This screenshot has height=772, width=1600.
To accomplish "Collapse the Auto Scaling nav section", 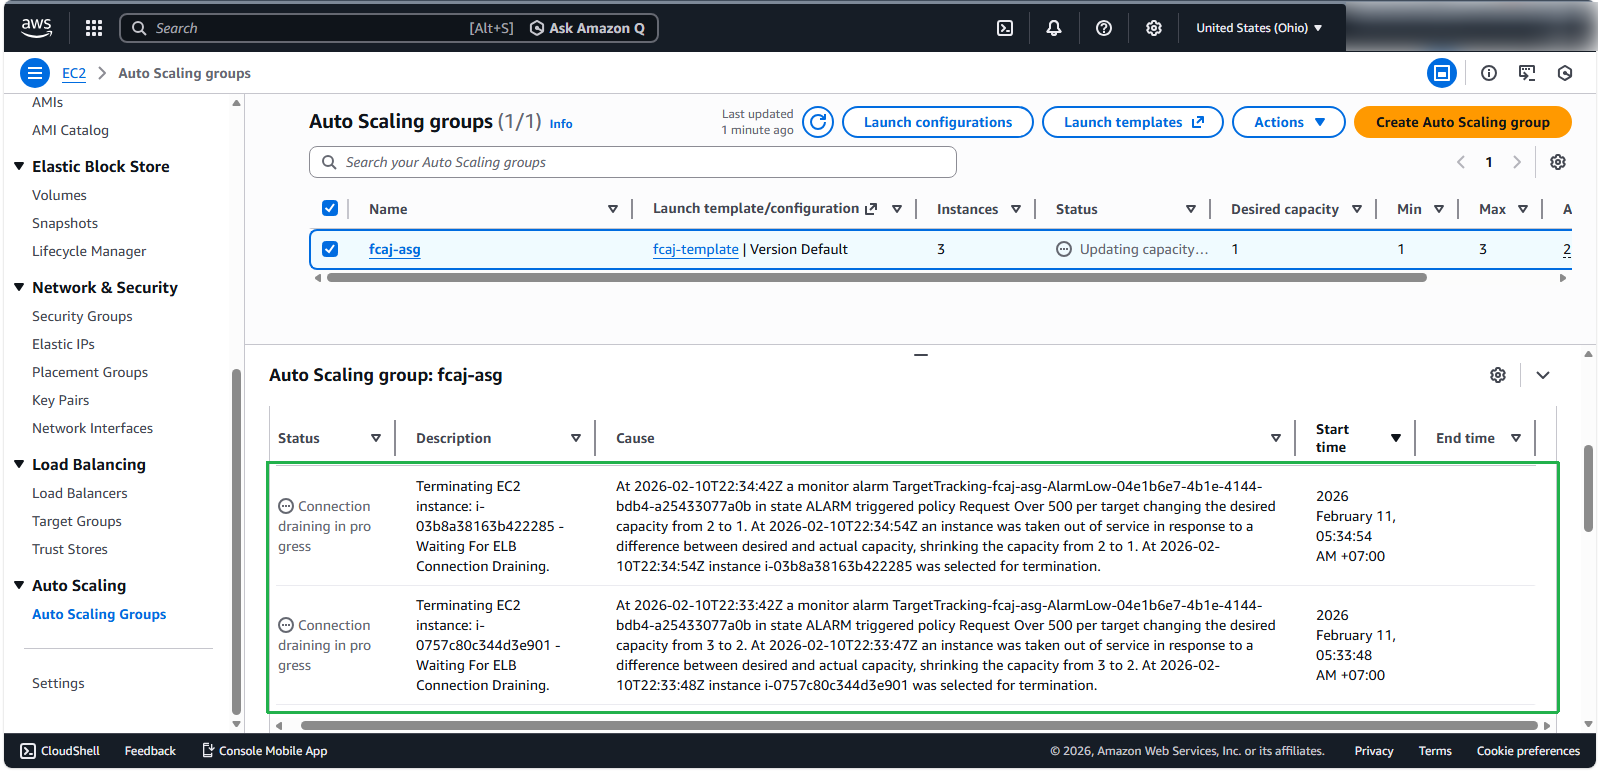I will 19,585.
